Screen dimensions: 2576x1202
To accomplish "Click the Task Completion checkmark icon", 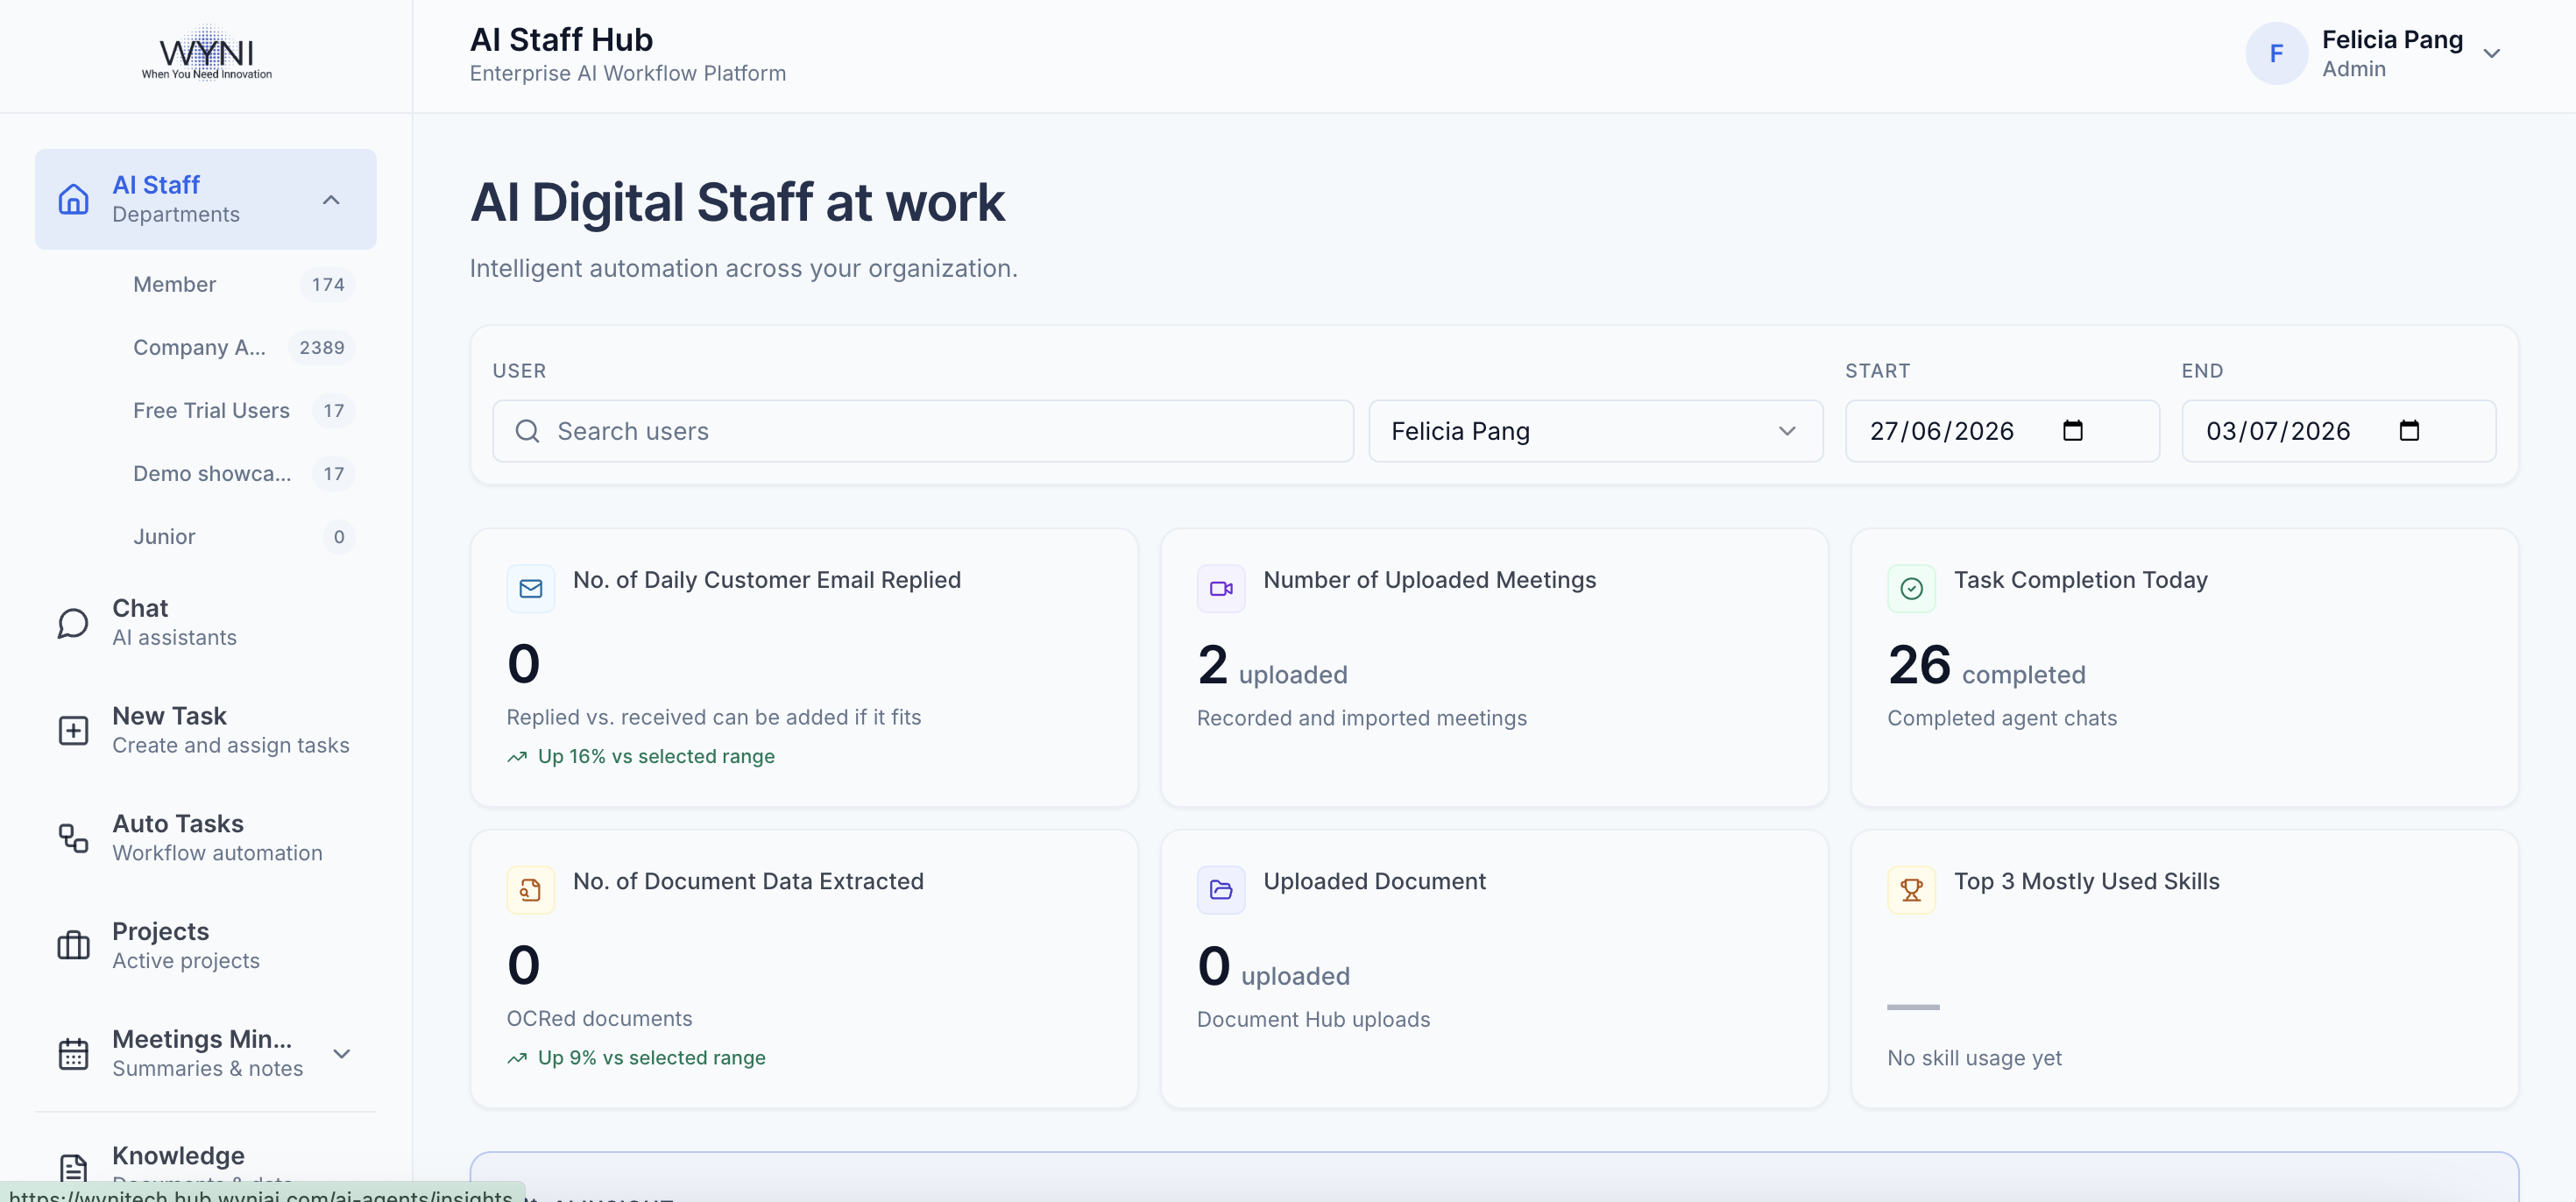I will (1911, 589).
